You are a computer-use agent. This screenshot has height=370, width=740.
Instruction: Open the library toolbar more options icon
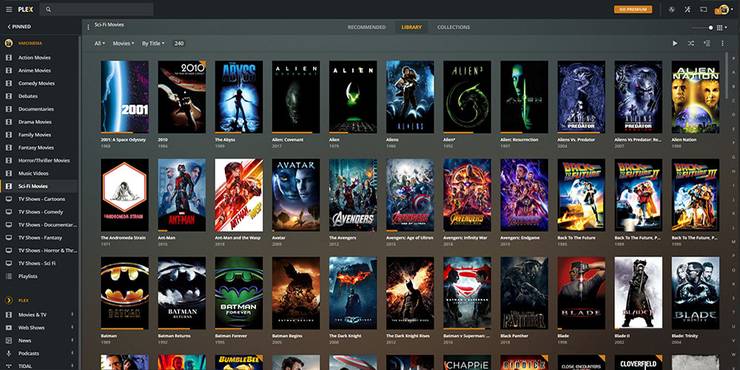pyautogui.click(x=722, y=43)
